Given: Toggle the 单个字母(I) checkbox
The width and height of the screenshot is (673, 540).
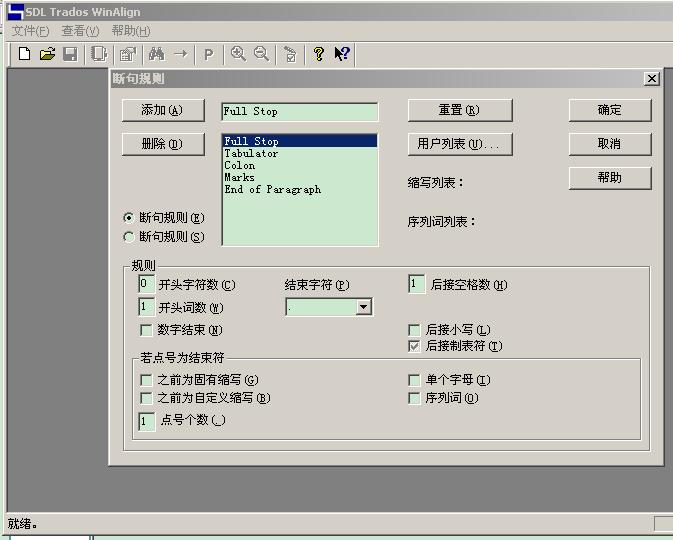Looking at the screenshot, I should (414, 380).
